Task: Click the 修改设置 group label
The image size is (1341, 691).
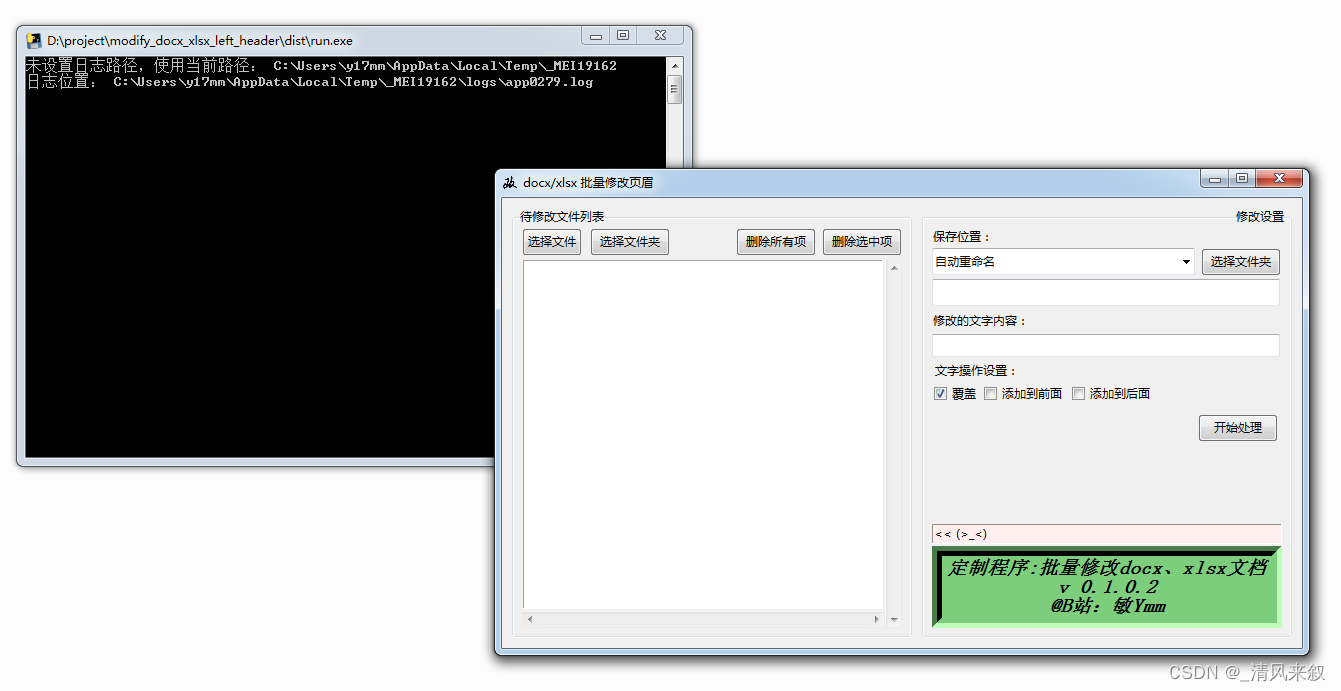Action: point(1260,216)
